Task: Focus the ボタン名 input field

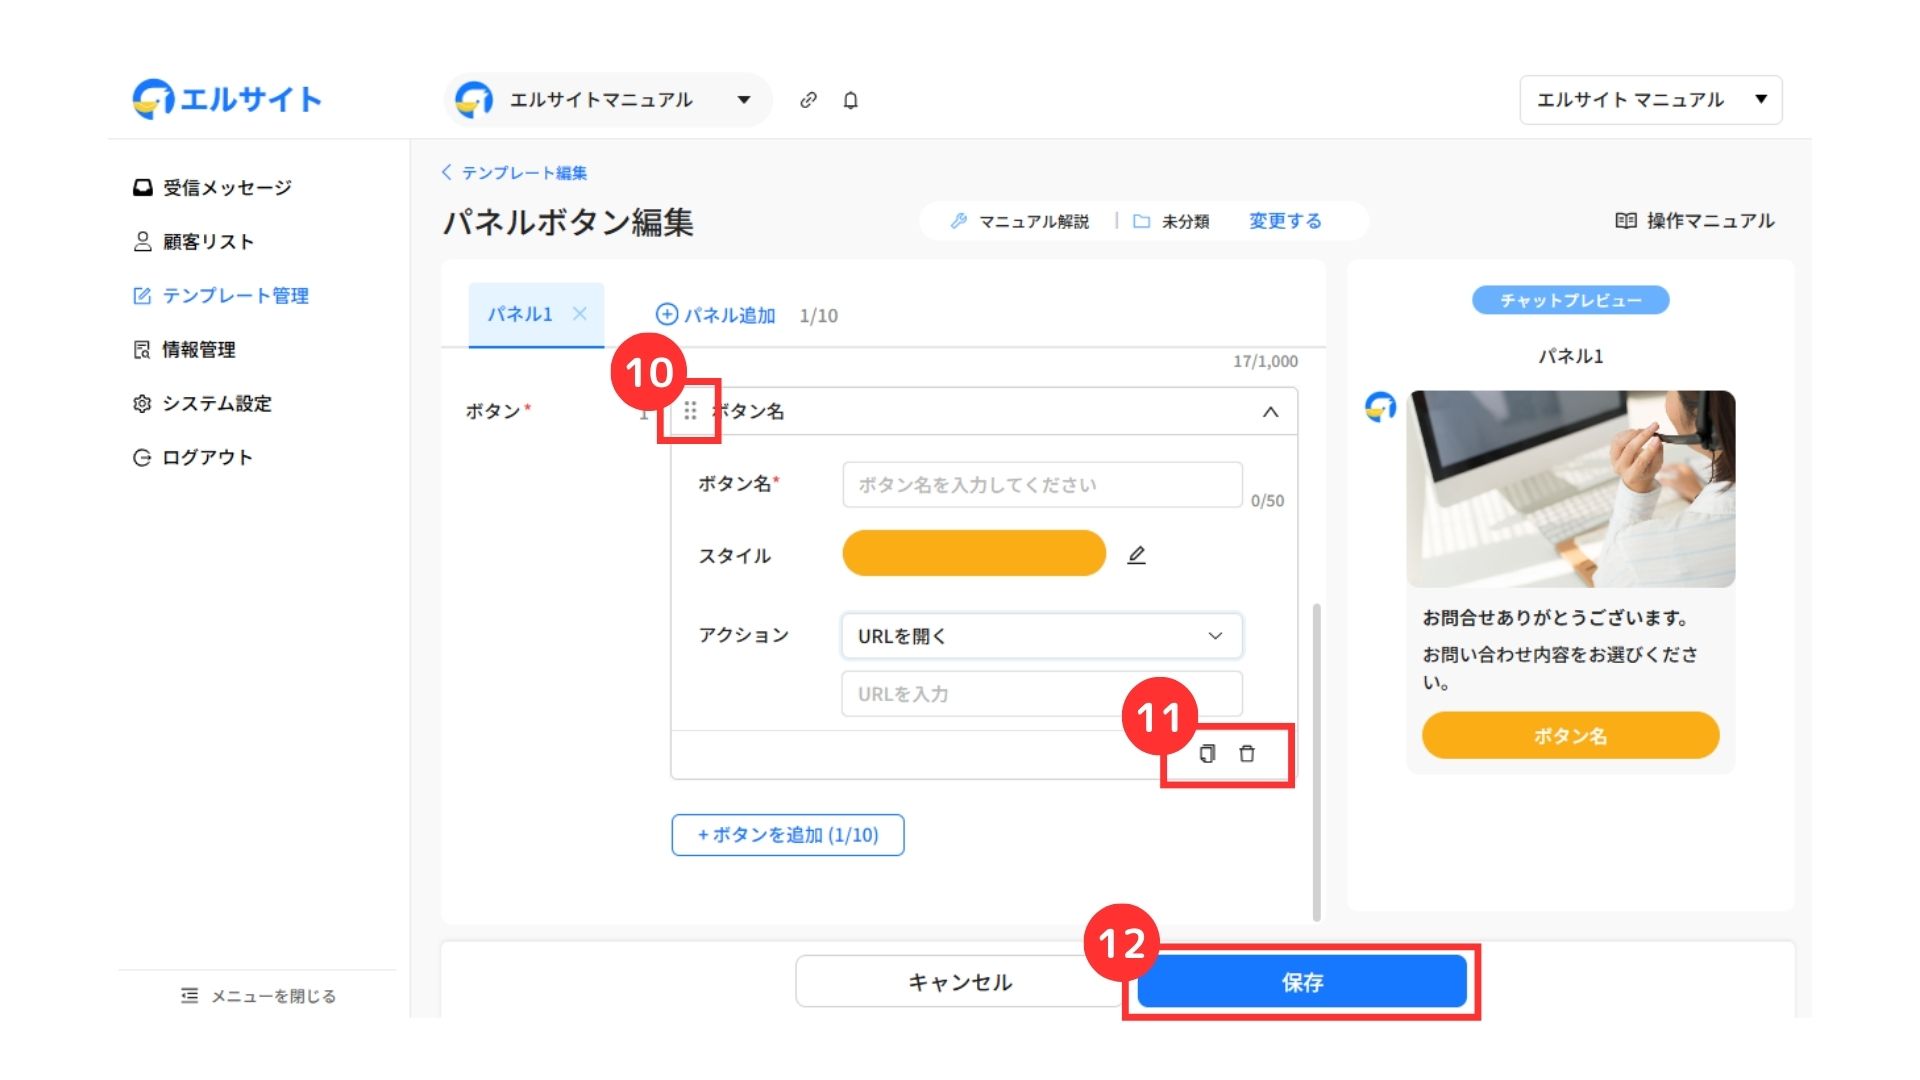Action: click(x=1041, y=485)
